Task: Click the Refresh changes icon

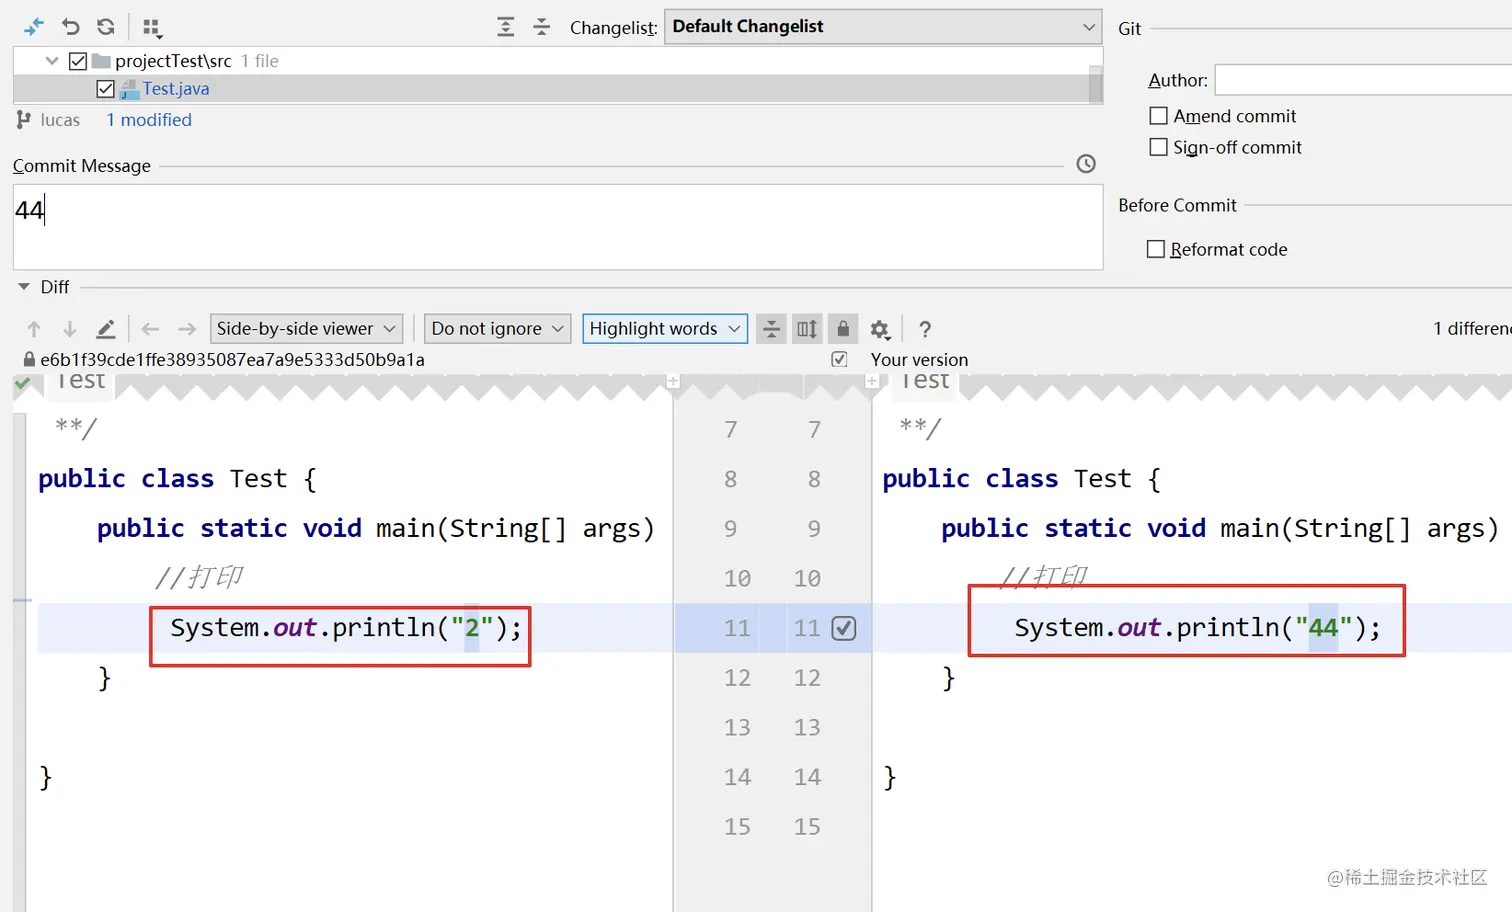Action: point(106,27)
